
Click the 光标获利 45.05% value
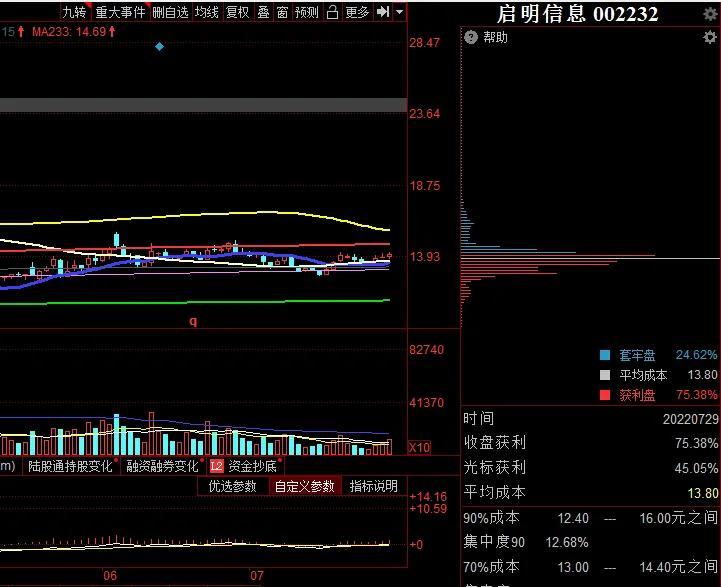(696, 468)
